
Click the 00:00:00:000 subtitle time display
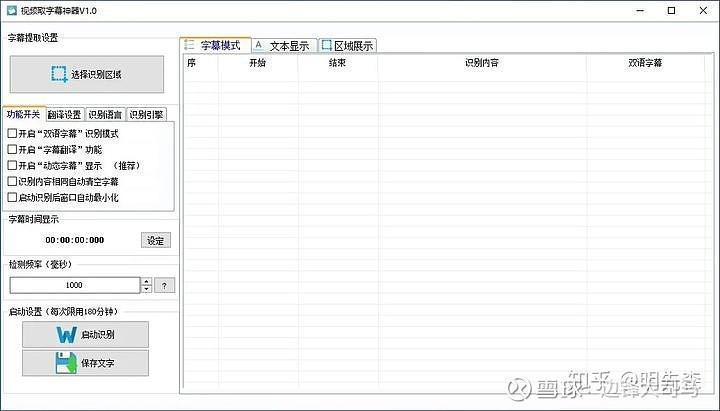(x=74, y=240)
